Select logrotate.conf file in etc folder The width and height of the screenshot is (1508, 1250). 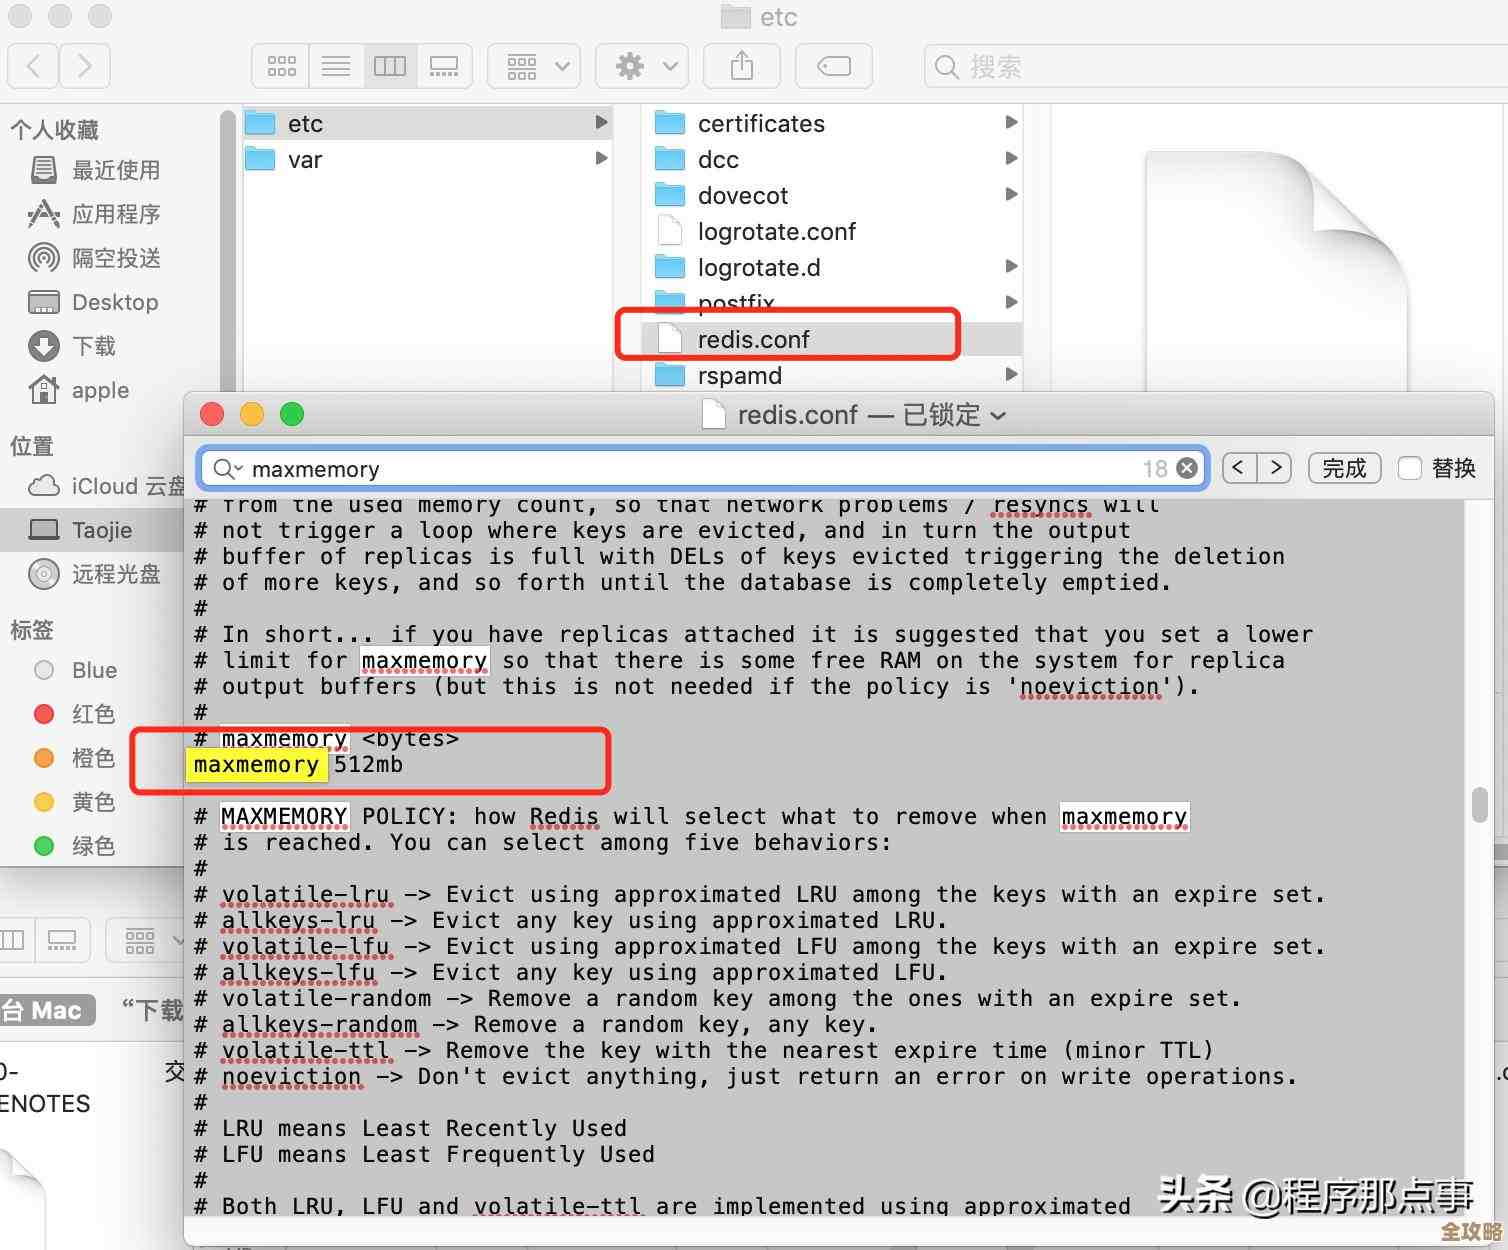[x=776, y=232]
